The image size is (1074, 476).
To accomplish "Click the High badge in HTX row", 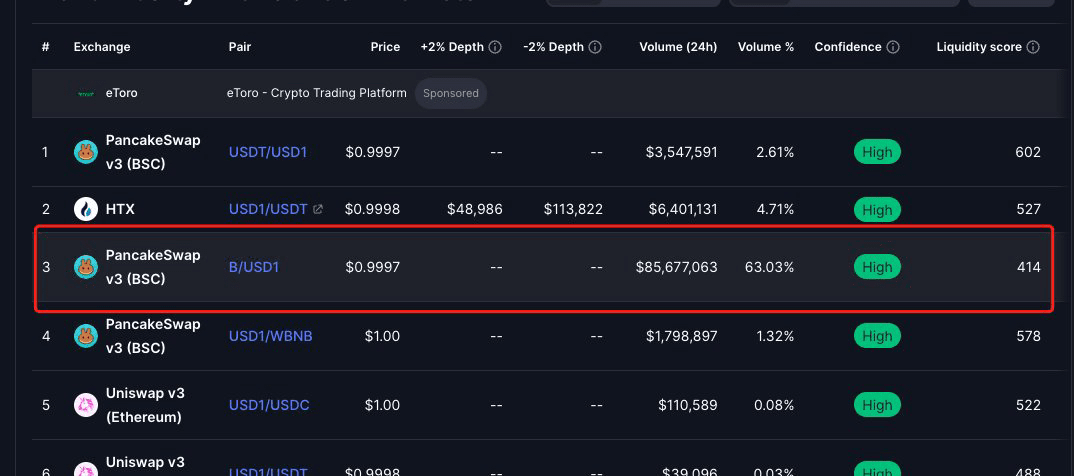I will coord(877,209).
